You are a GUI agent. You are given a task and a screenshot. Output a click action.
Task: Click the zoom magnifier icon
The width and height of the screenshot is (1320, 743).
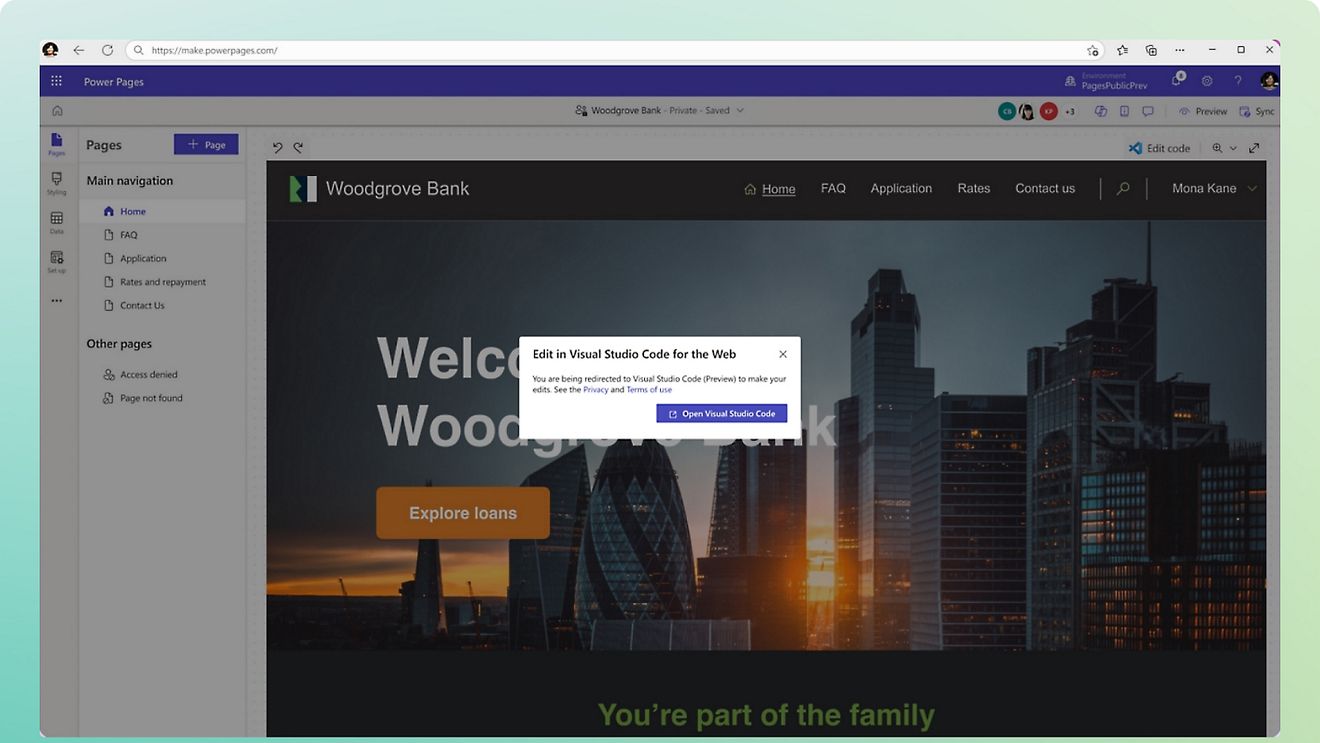pos(1217,148)
